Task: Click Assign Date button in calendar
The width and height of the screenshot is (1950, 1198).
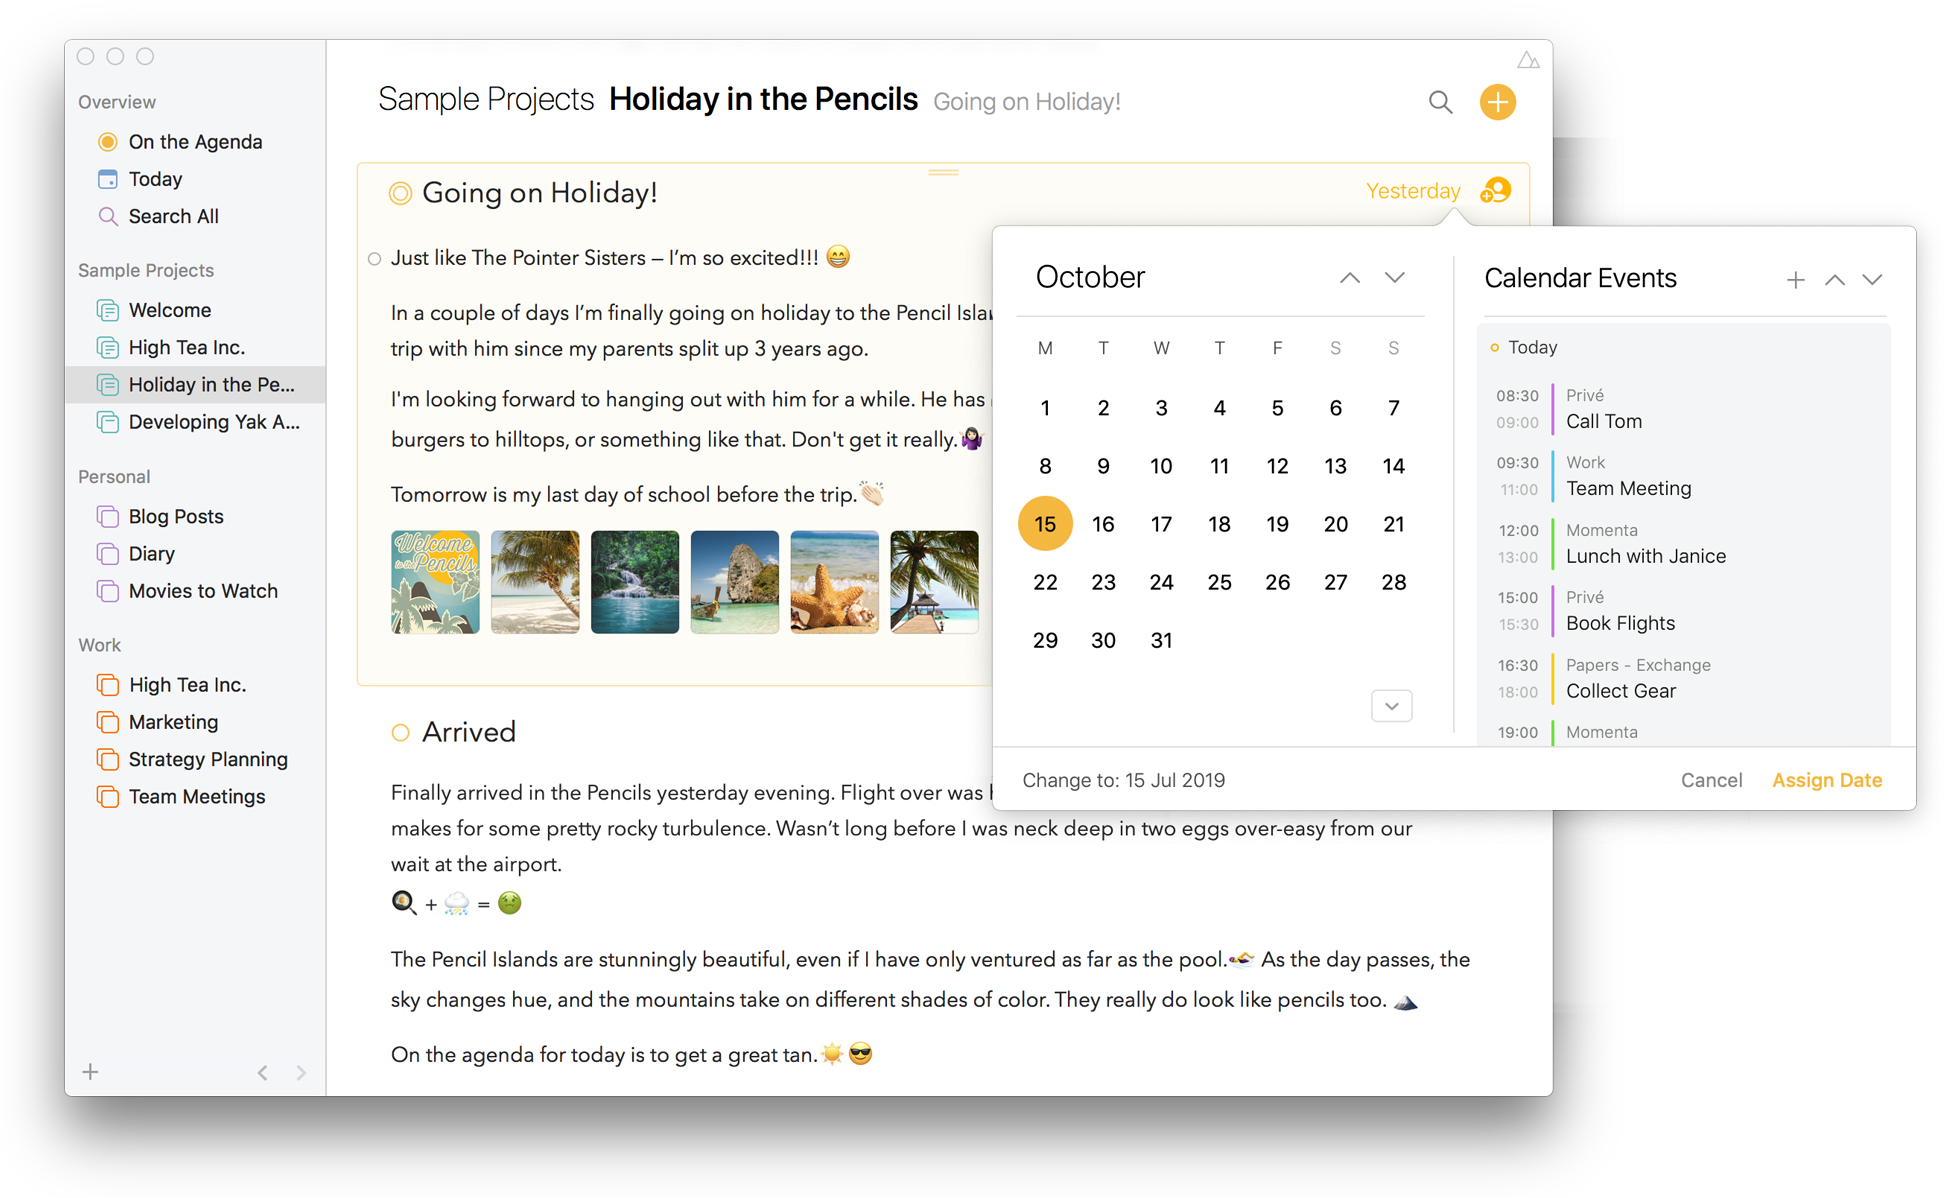Action: (1829, 779)
